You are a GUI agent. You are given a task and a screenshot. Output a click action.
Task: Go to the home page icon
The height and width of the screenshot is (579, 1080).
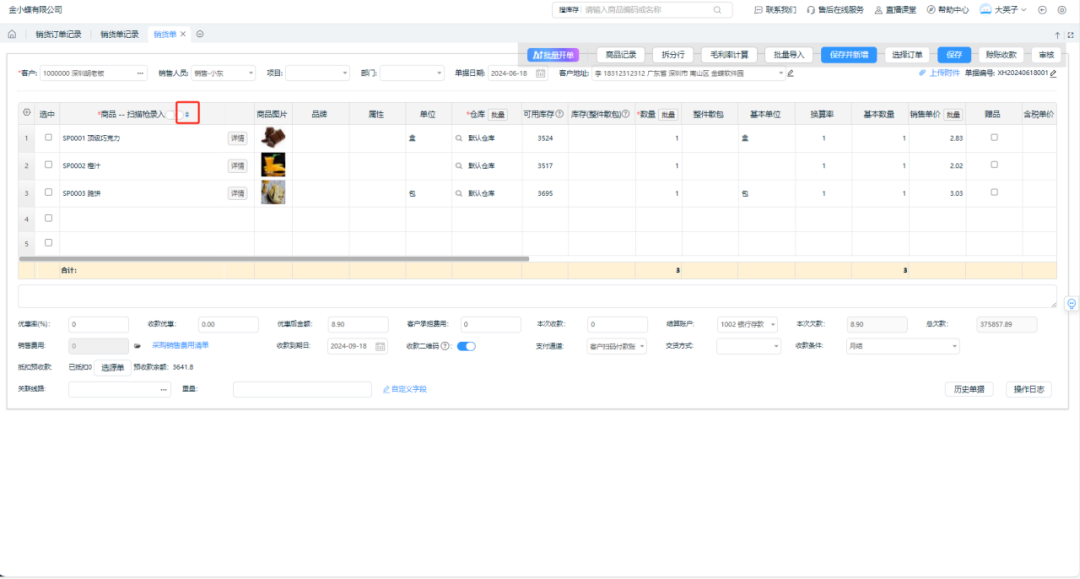point(12,34)
